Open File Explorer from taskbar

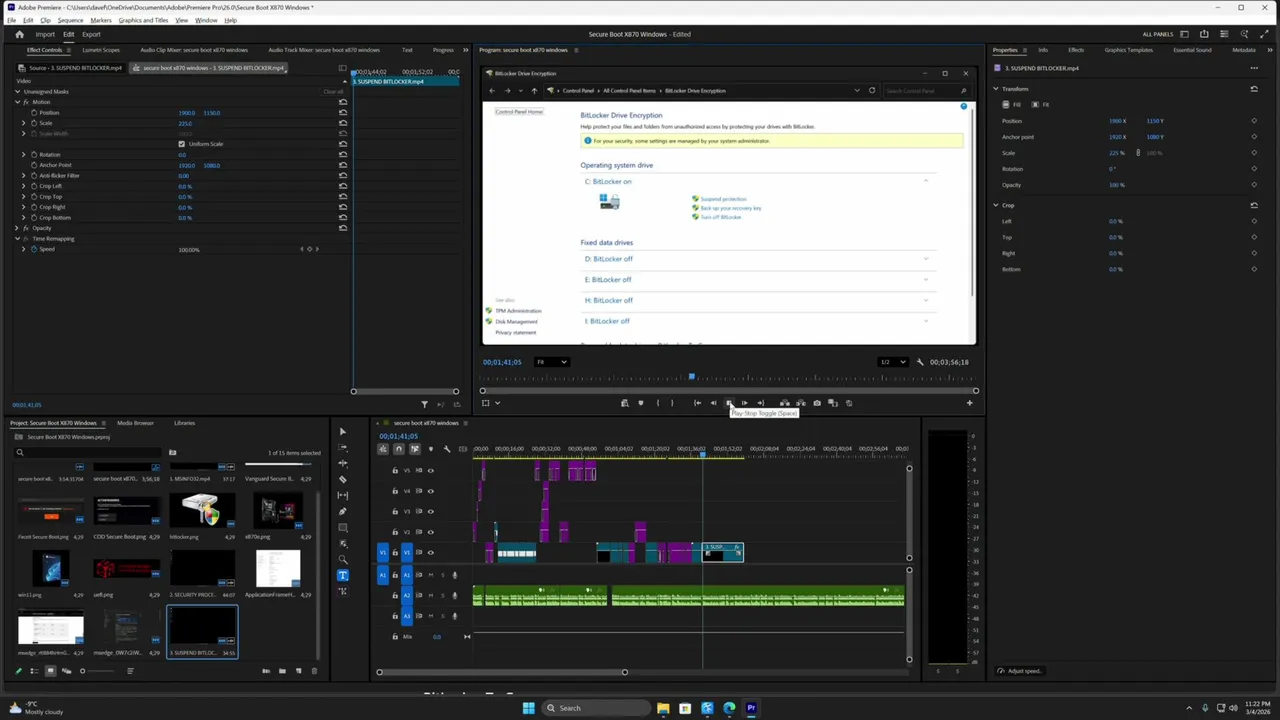pos(663,708)
